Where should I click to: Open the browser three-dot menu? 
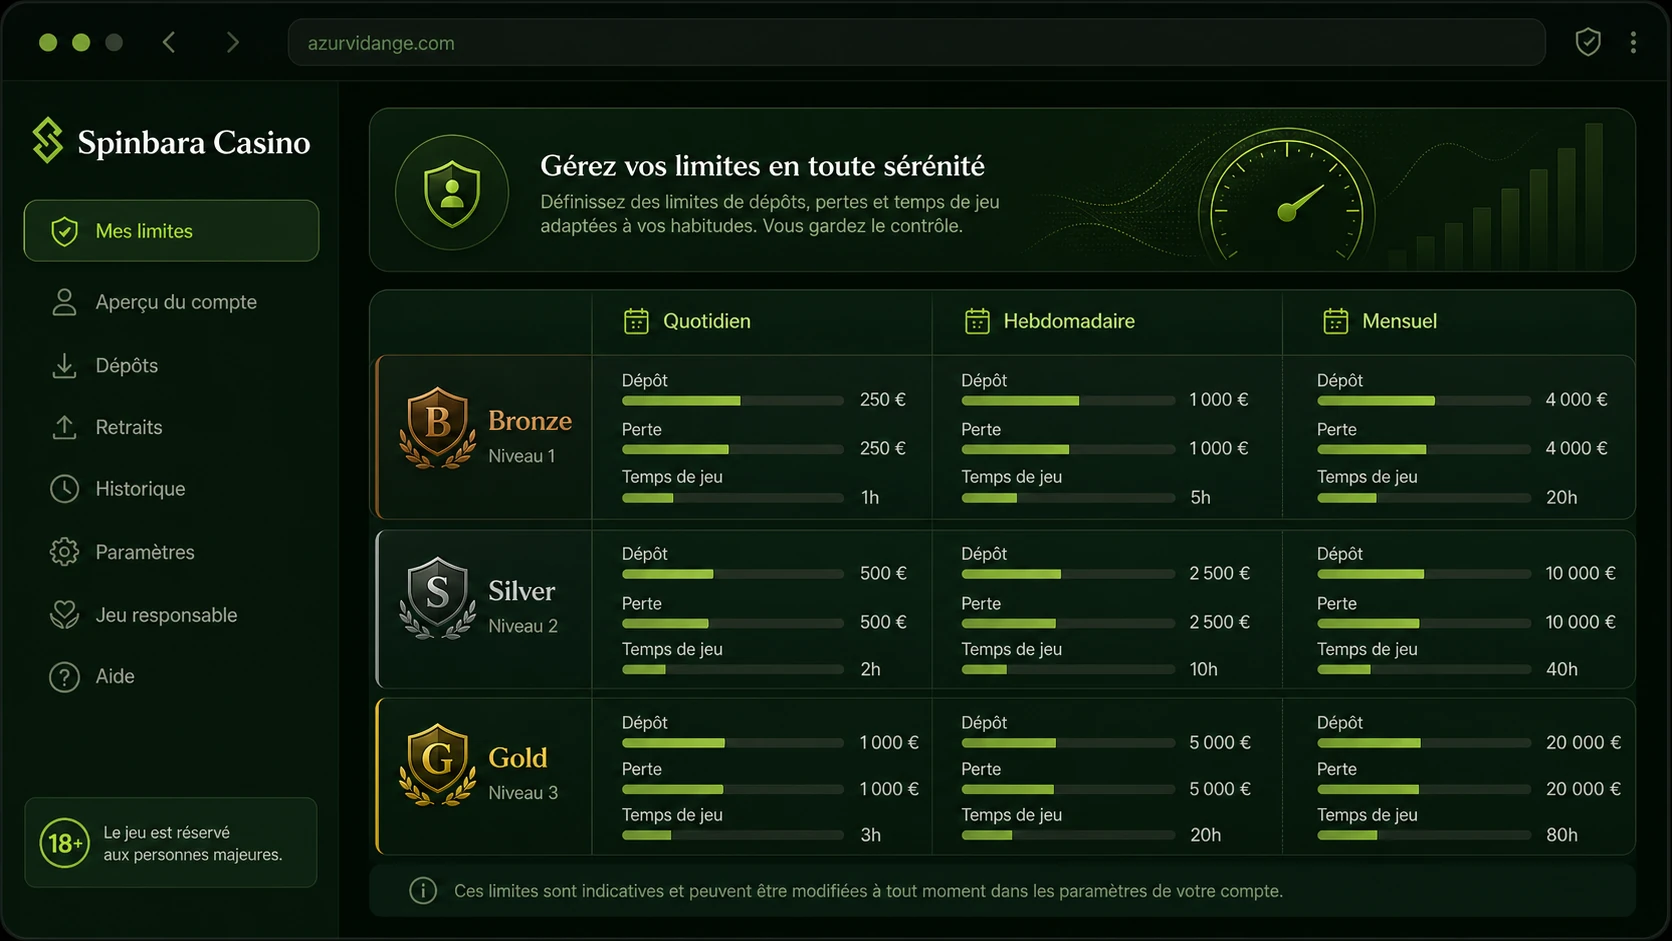(x=1633, y=42)
